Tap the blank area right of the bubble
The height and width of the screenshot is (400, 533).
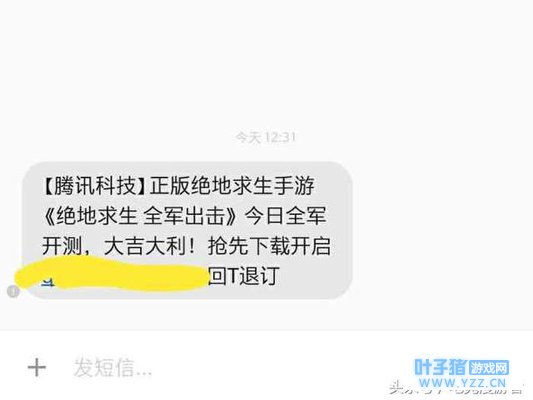click(442, 230)
